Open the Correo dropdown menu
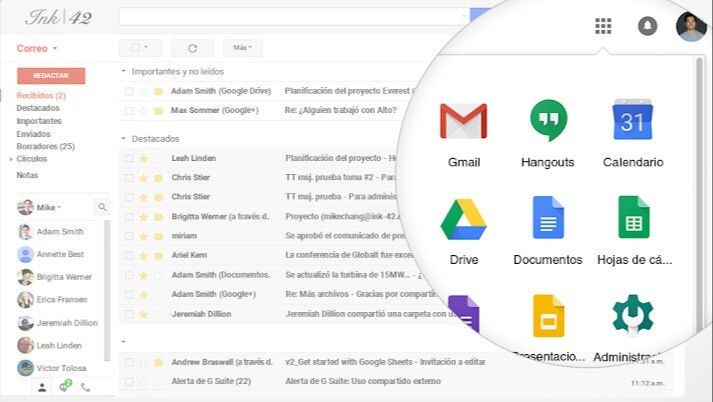This screenshot has width=713, height=402. click(x=38, y=48)
